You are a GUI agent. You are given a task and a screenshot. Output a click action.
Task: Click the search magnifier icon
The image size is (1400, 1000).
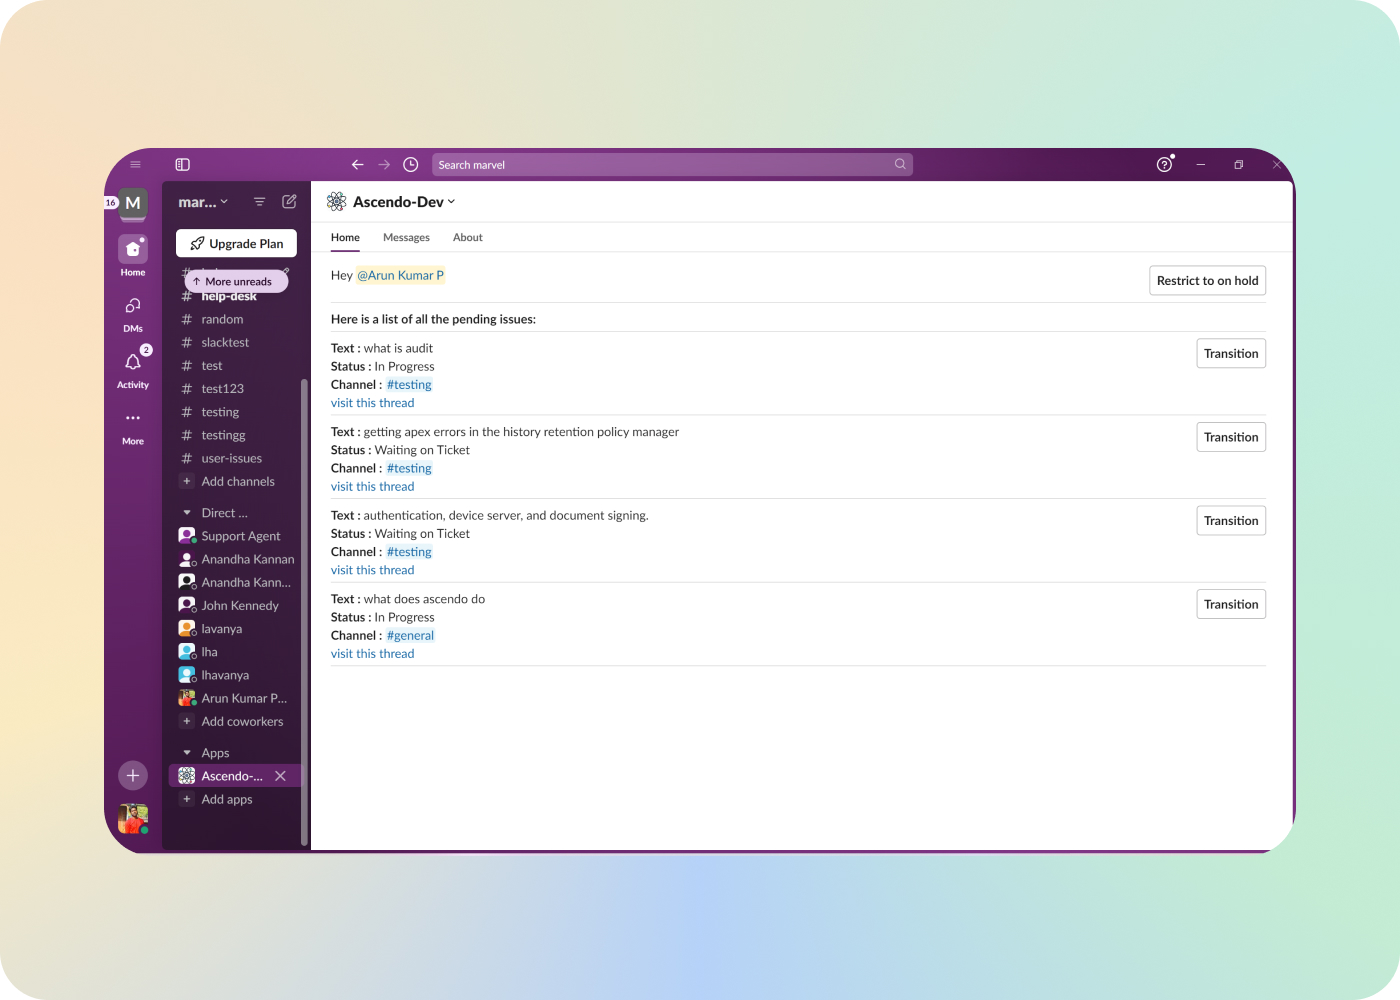point(900,164)
